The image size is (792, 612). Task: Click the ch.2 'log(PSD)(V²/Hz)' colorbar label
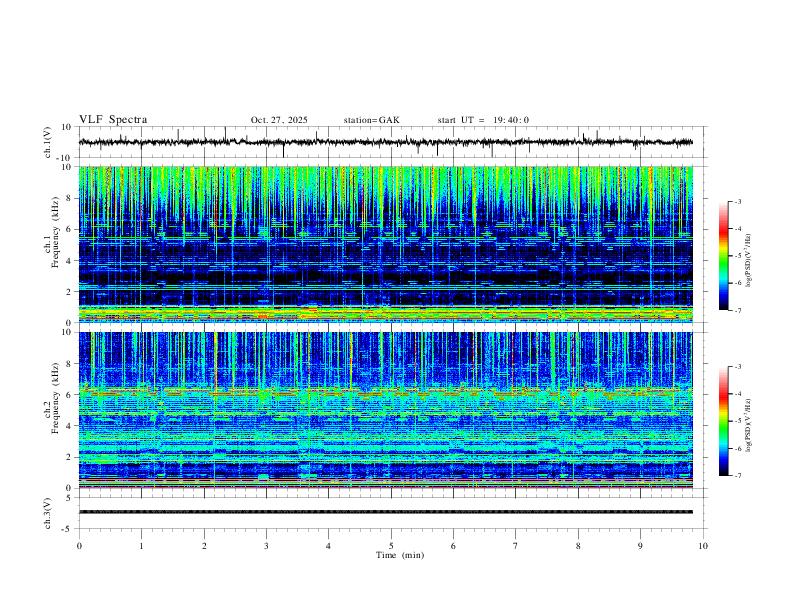pyautogui.click(x=749, y=425)
